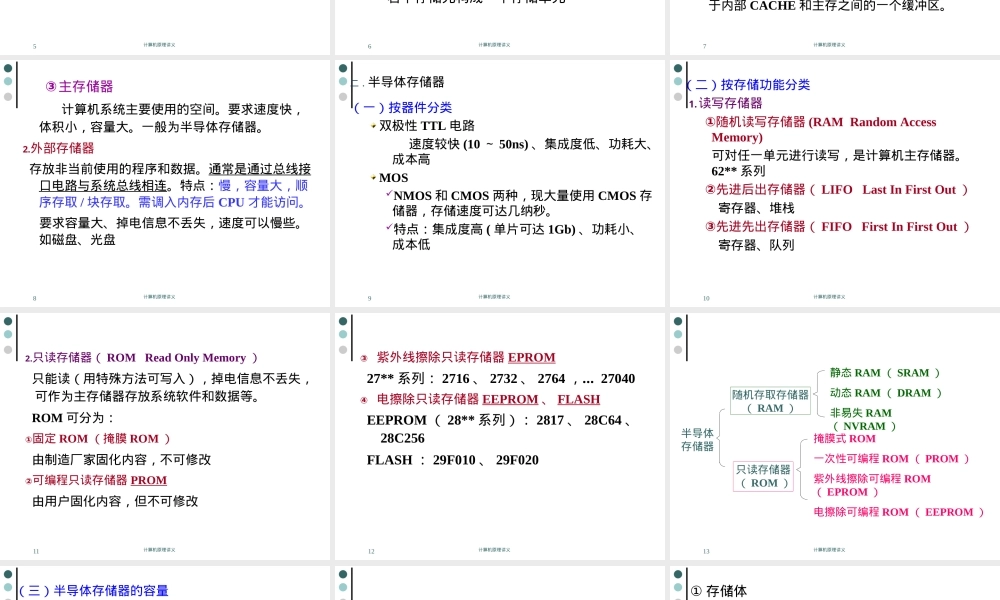Click the line 如磁盘、光盘
Image resolution: width=1000 pixels, height=600 pixels.
[77, 240]
